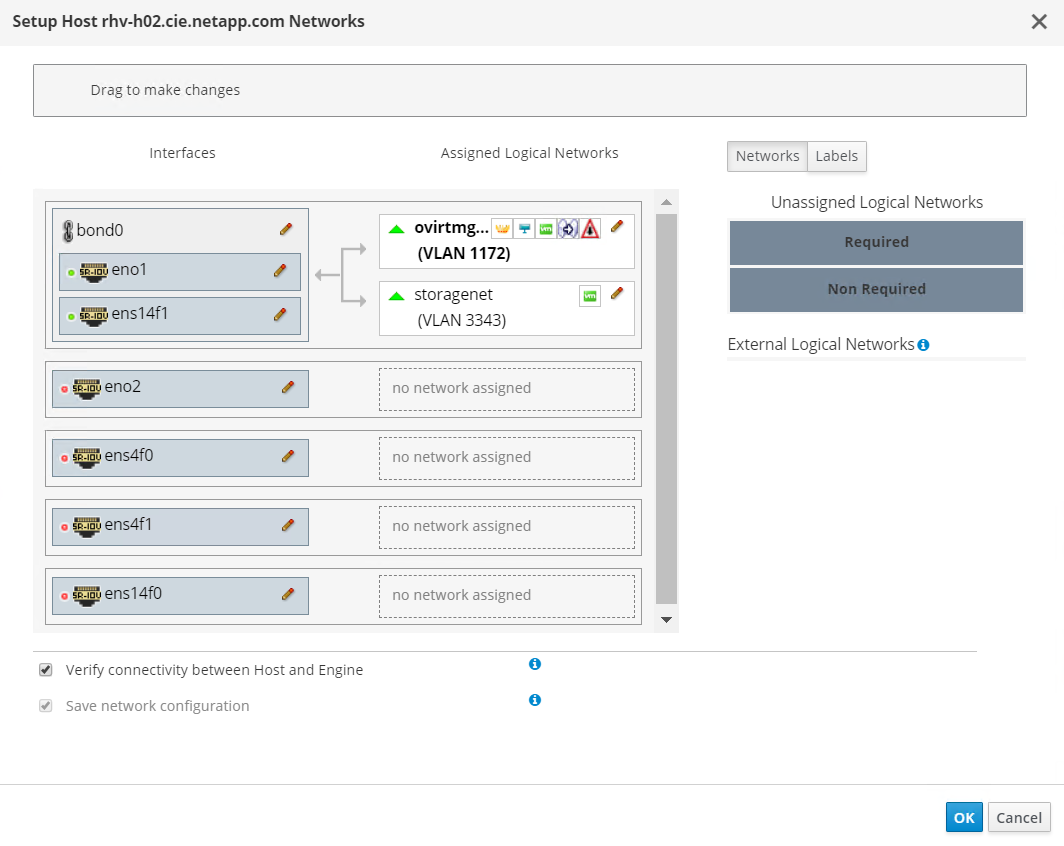
Task: Click the VM network icon on storagenet
Action: pos(590,296)
